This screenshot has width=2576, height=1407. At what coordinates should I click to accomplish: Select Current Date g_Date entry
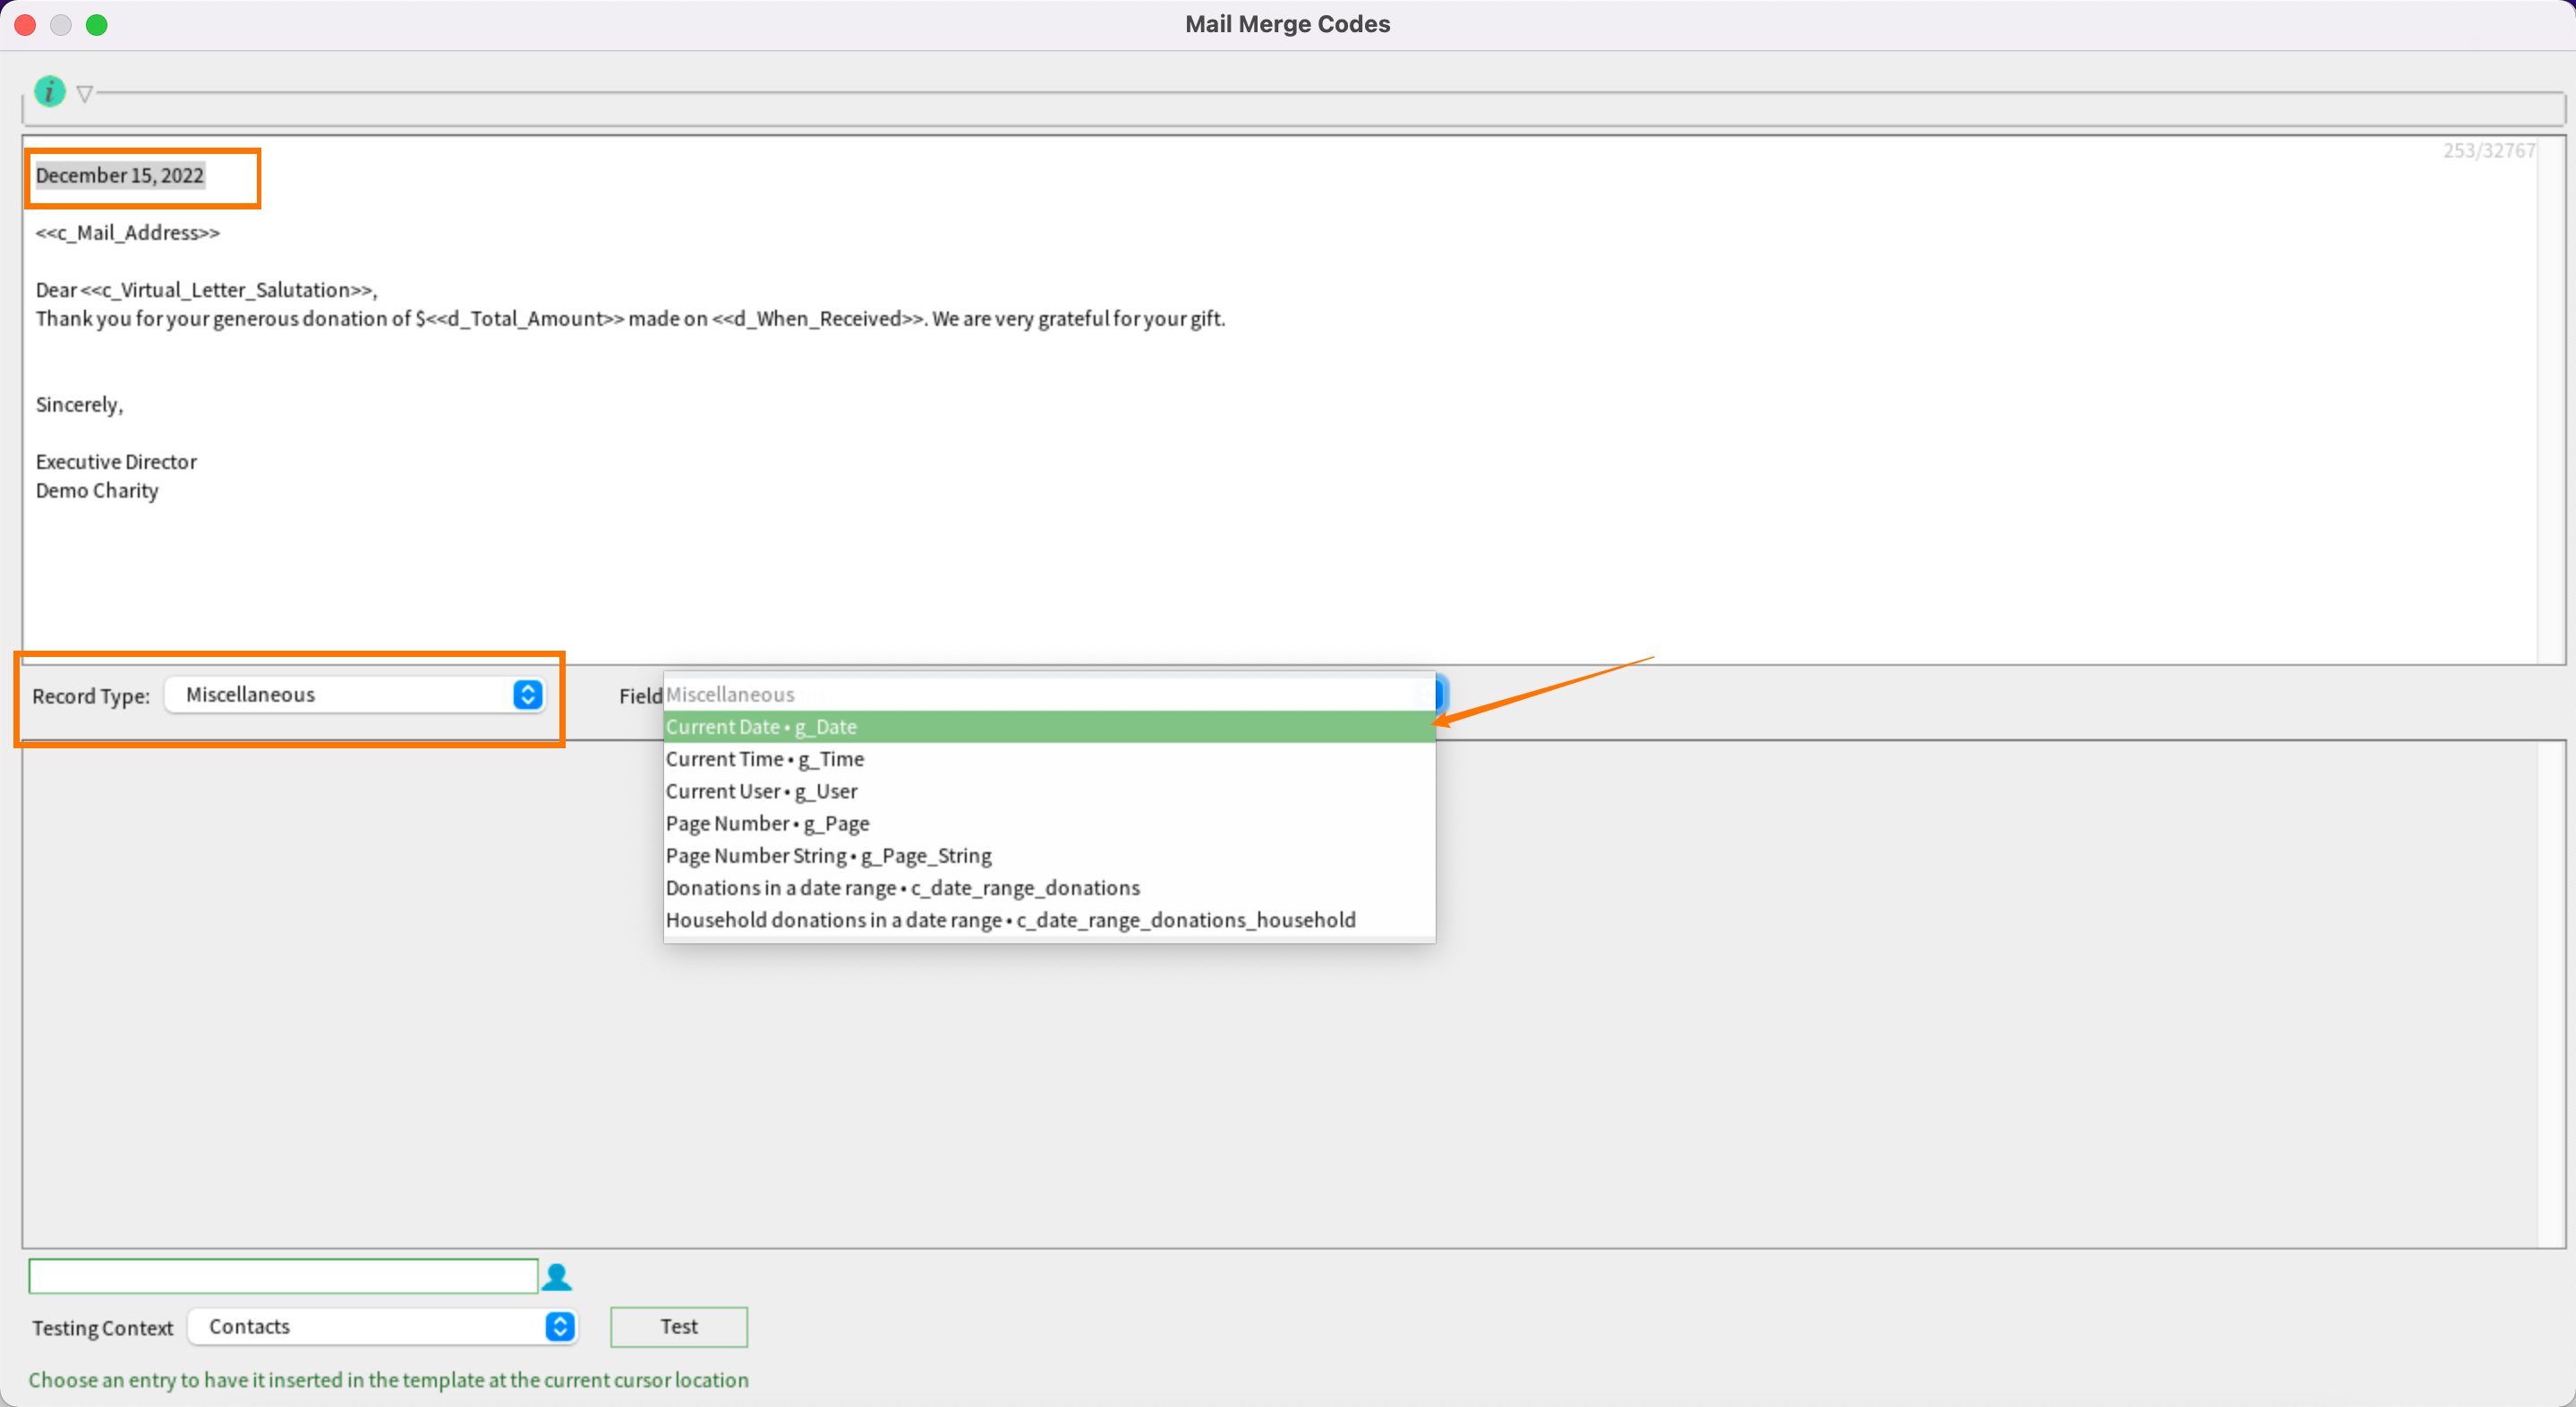tap(1049, 727)
